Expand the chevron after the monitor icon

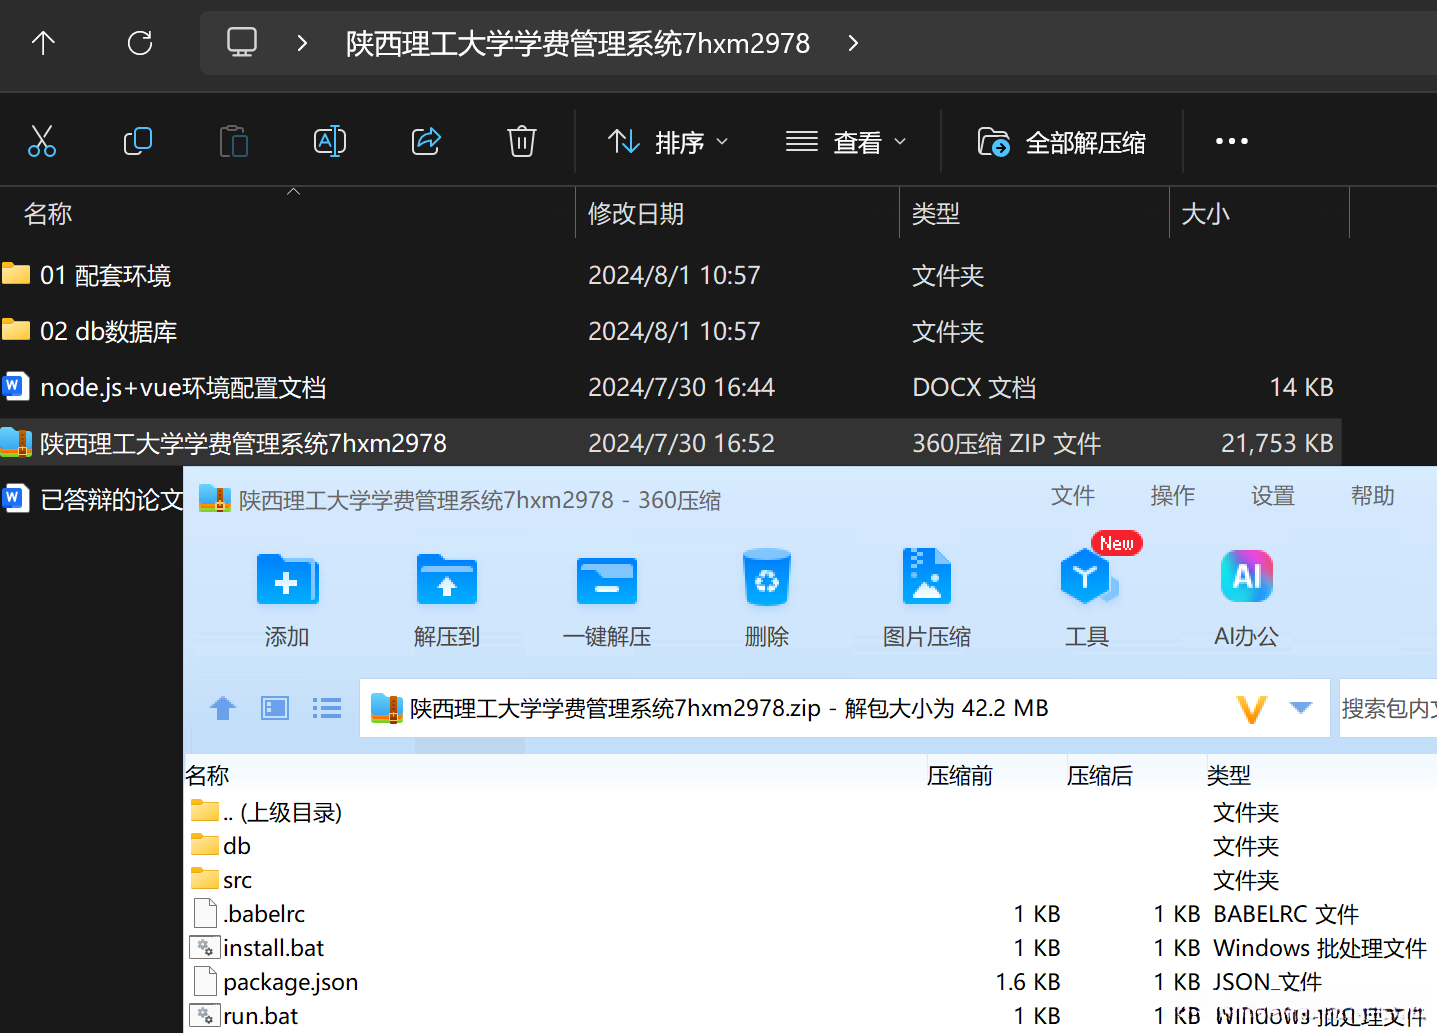click(302, 43)
